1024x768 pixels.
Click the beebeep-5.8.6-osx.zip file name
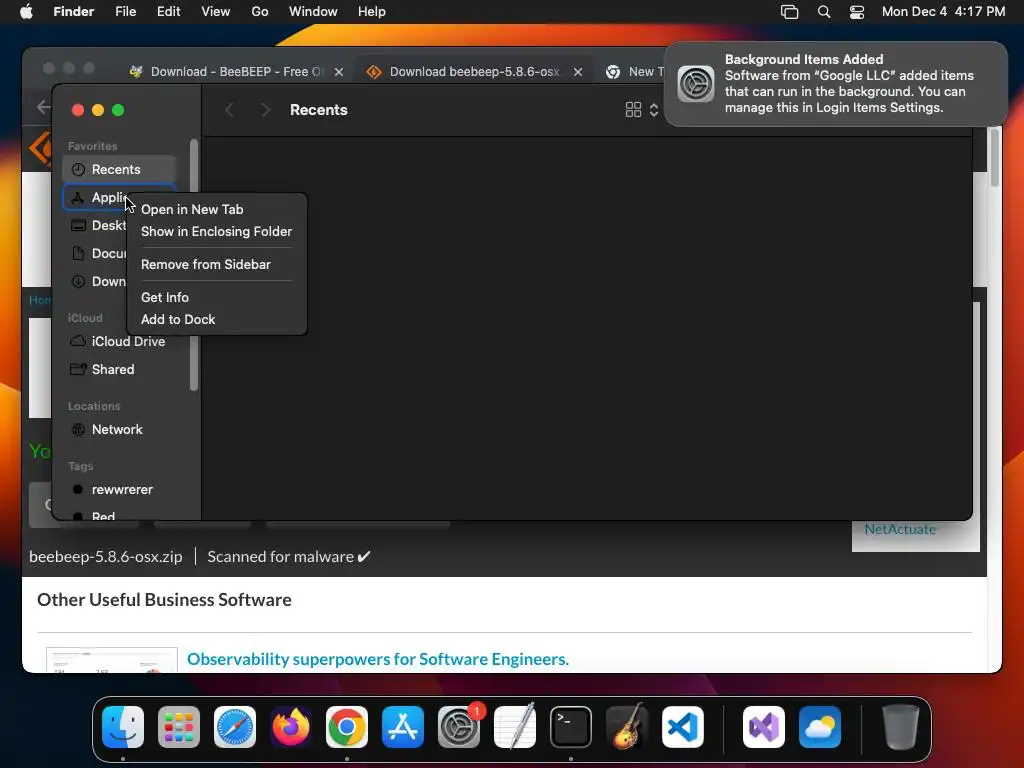point(106,557)
